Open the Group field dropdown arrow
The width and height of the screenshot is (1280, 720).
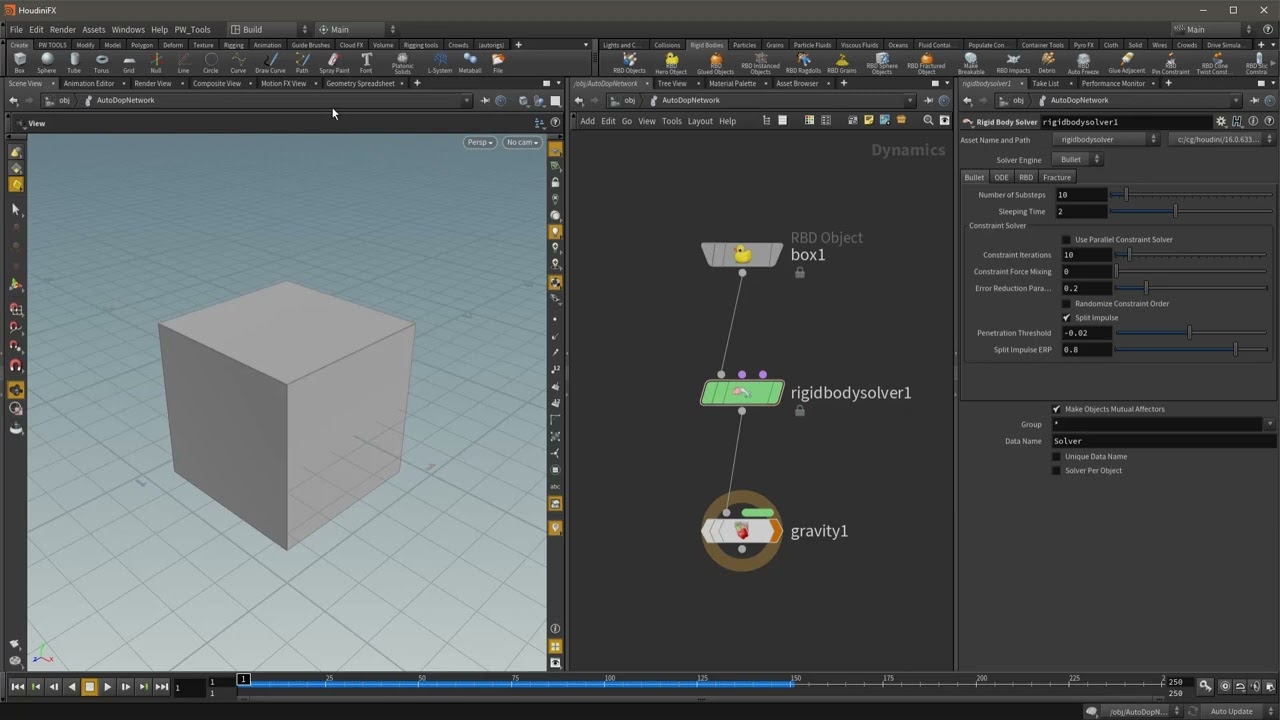(x=1270, y=425)
